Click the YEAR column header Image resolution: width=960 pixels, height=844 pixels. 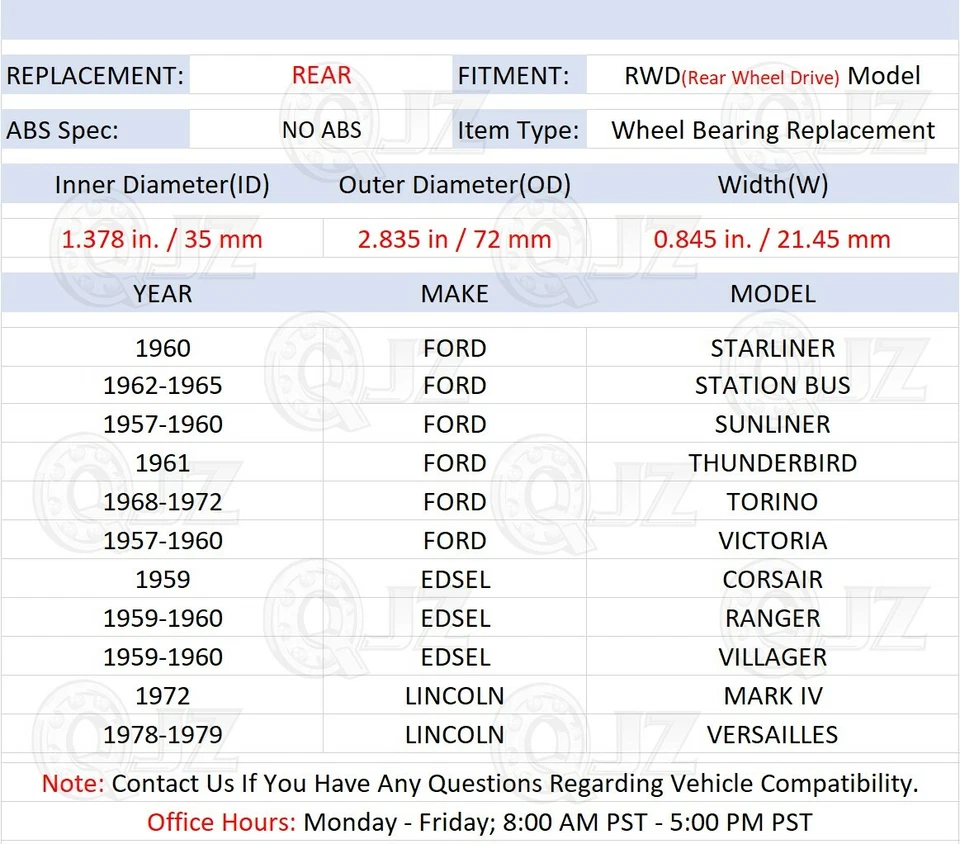pyautogui.click(x=162, y=294)
